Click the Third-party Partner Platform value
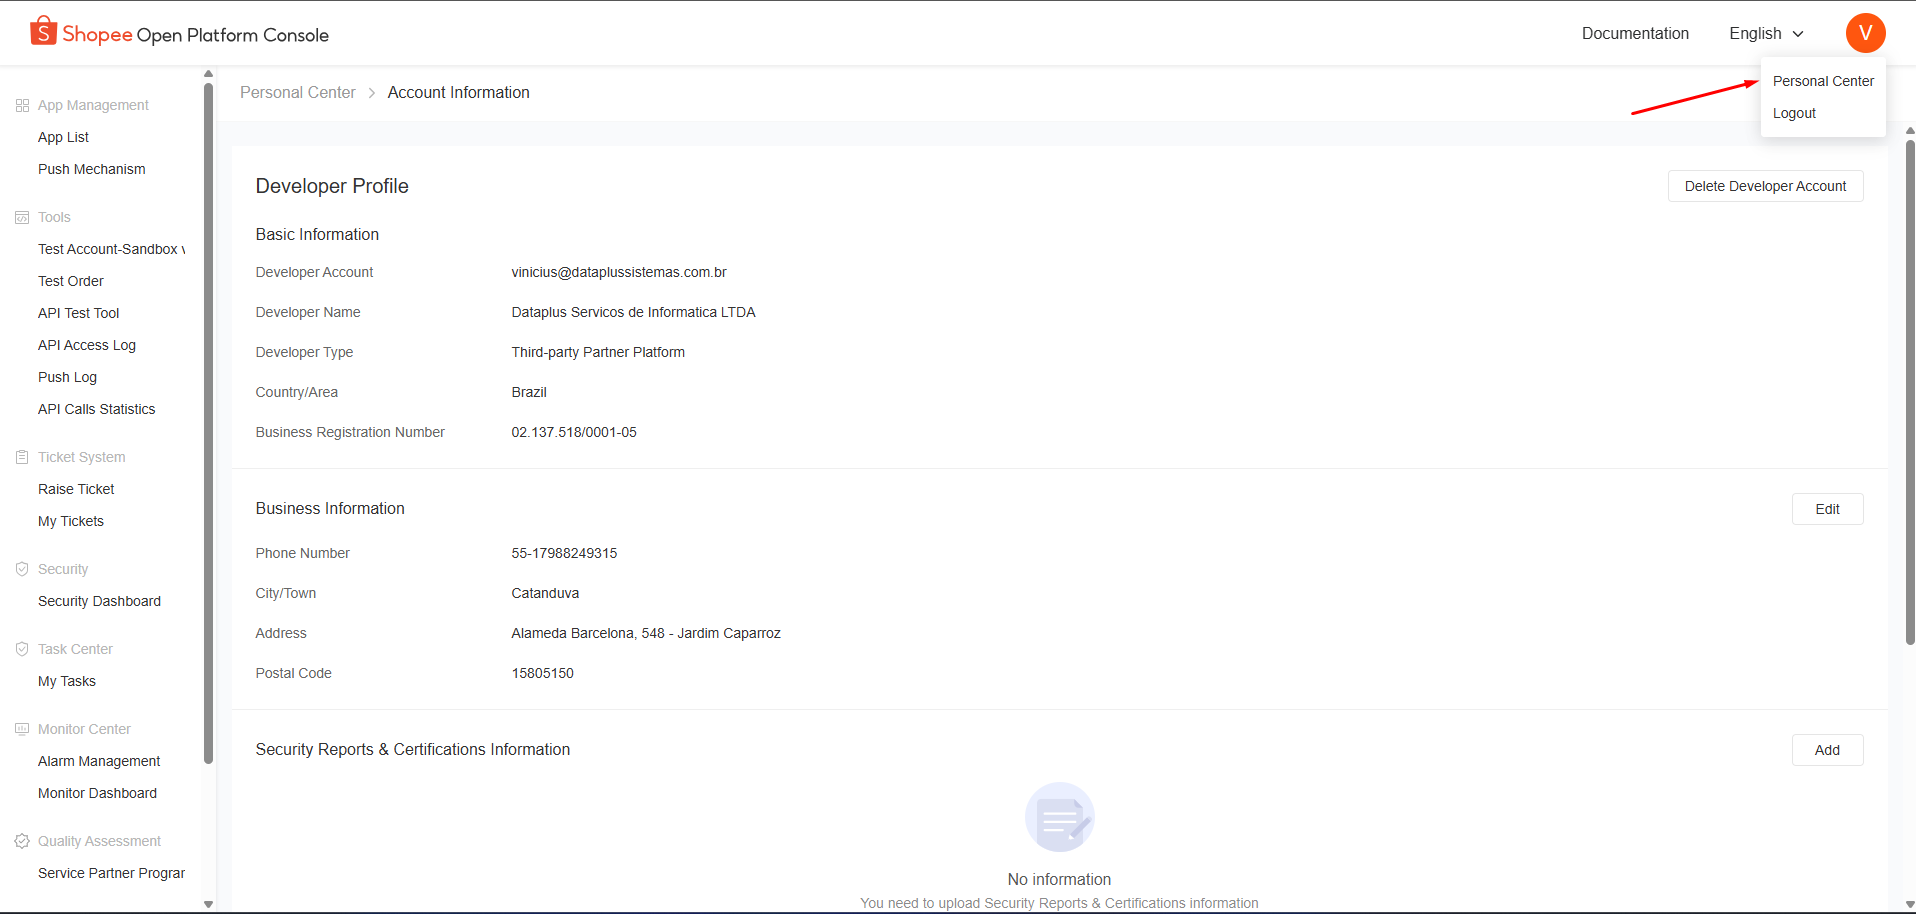The image size is (1916, 914). point(598,352)
